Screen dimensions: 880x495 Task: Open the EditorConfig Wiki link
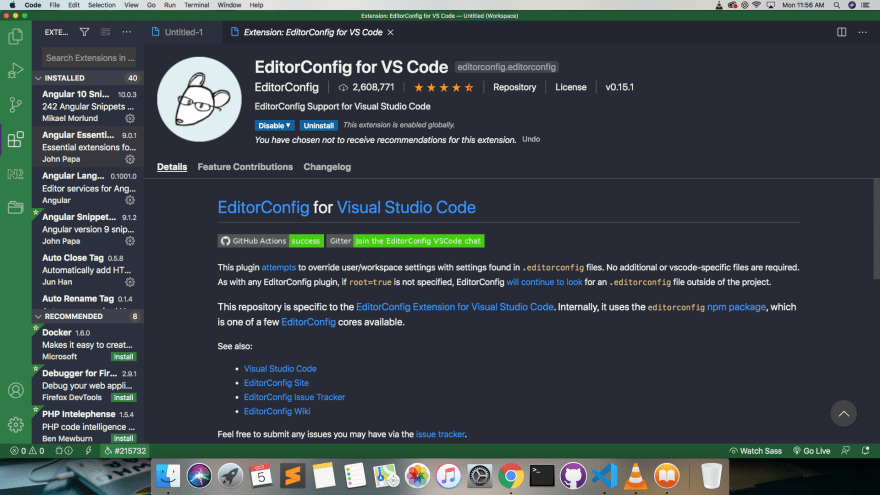pyautogui.click(x=277, y=411)
